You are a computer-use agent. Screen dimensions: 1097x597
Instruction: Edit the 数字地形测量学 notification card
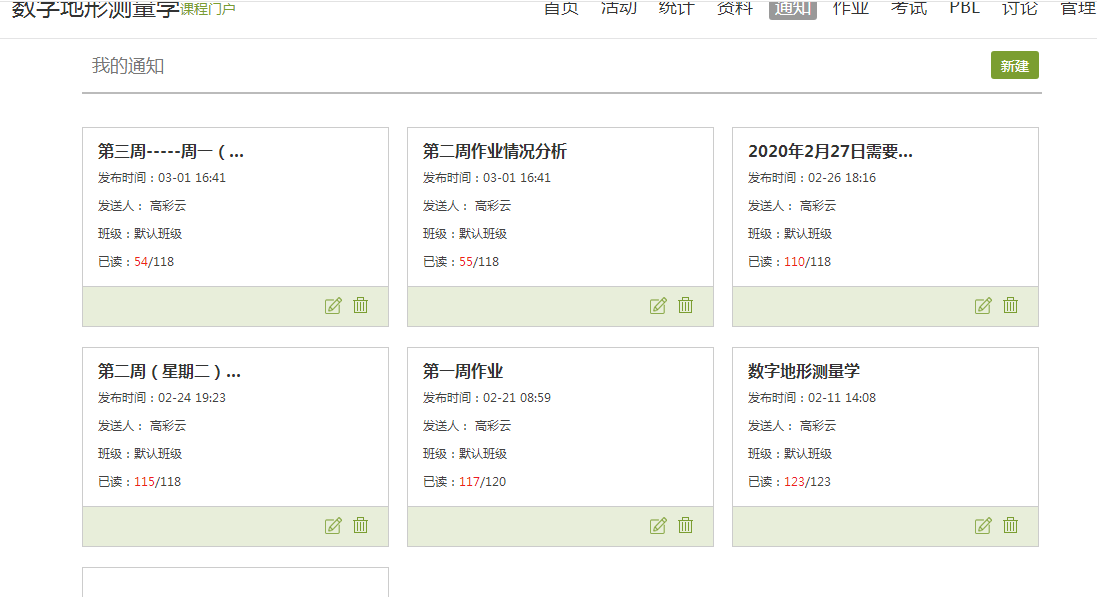point(983,526)
